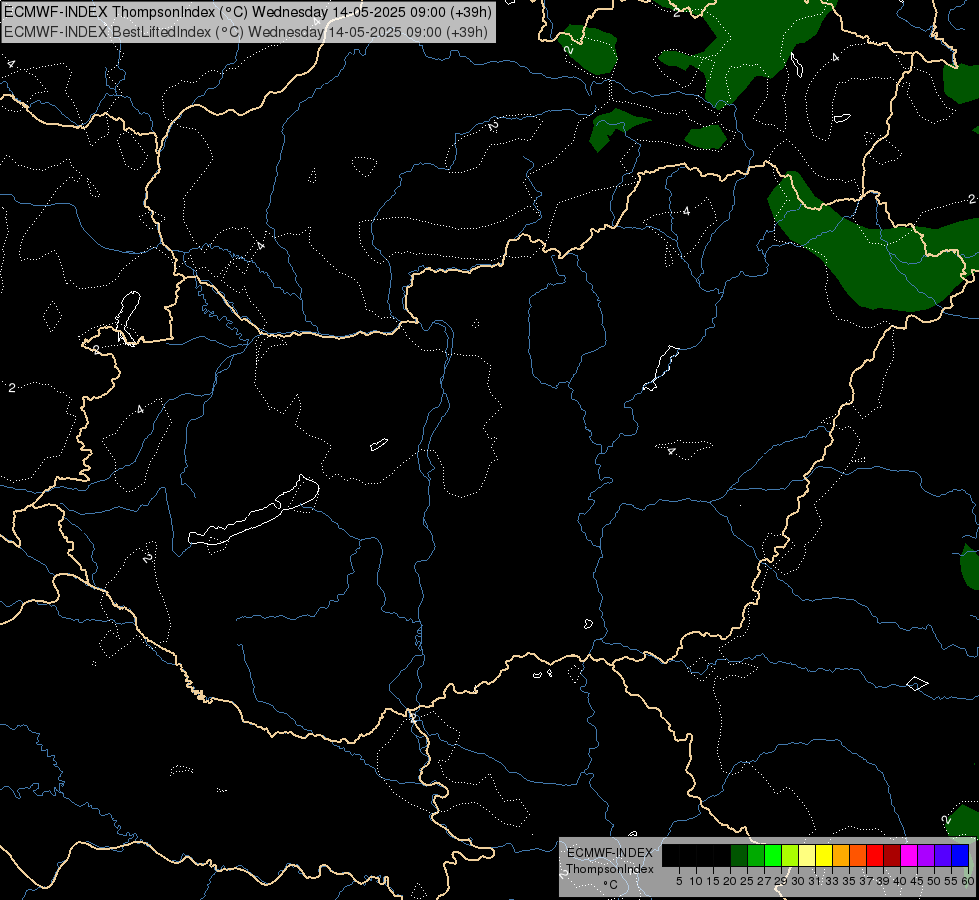Select the dark green 20-25 legend swatch
This screenshot has width=979, height=900.
pos(739,856)
